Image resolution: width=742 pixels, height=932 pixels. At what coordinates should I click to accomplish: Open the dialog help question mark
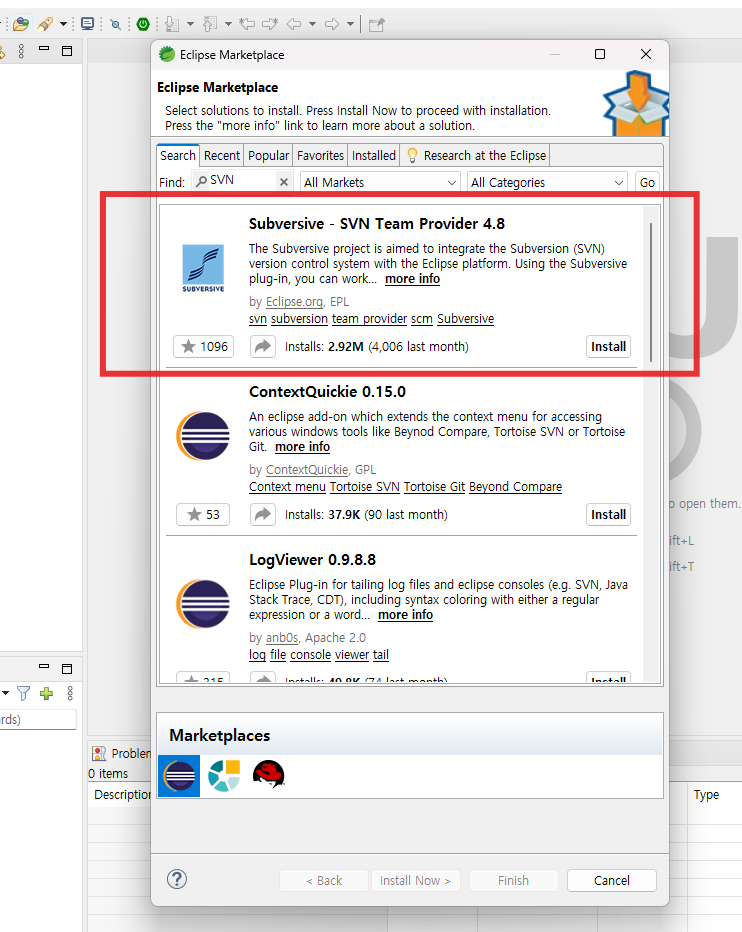tap(177, 879)
